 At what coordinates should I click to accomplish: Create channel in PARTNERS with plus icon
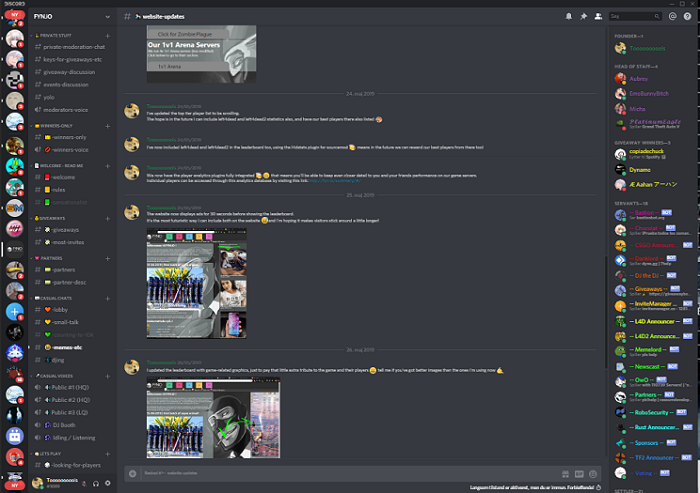[x=108, y=259]
